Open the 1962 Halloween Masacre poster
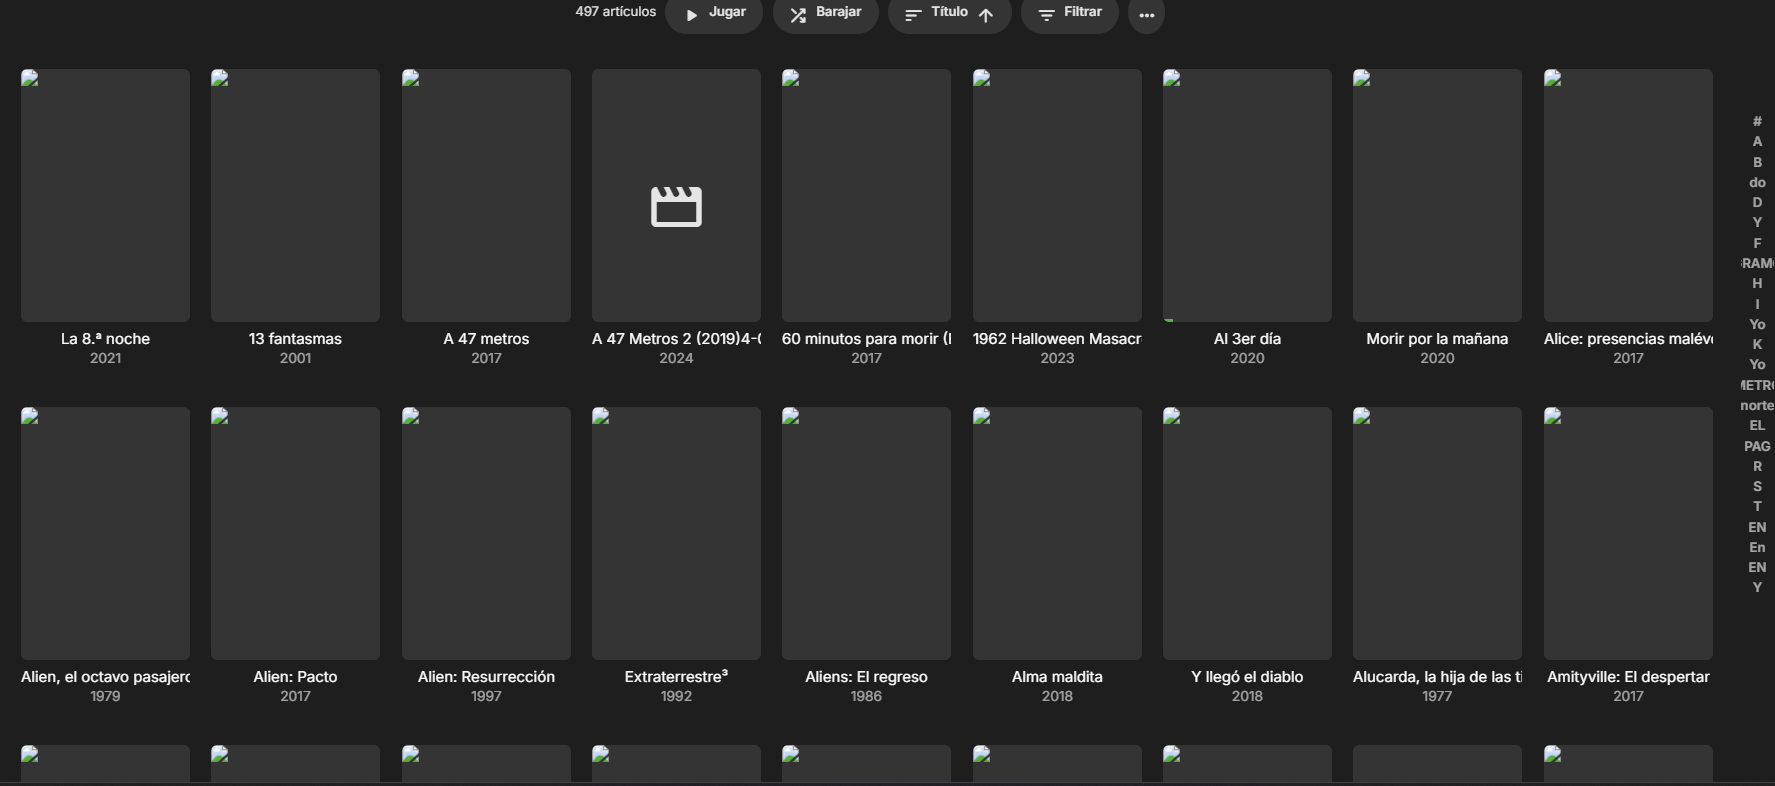 point(1057,195)
